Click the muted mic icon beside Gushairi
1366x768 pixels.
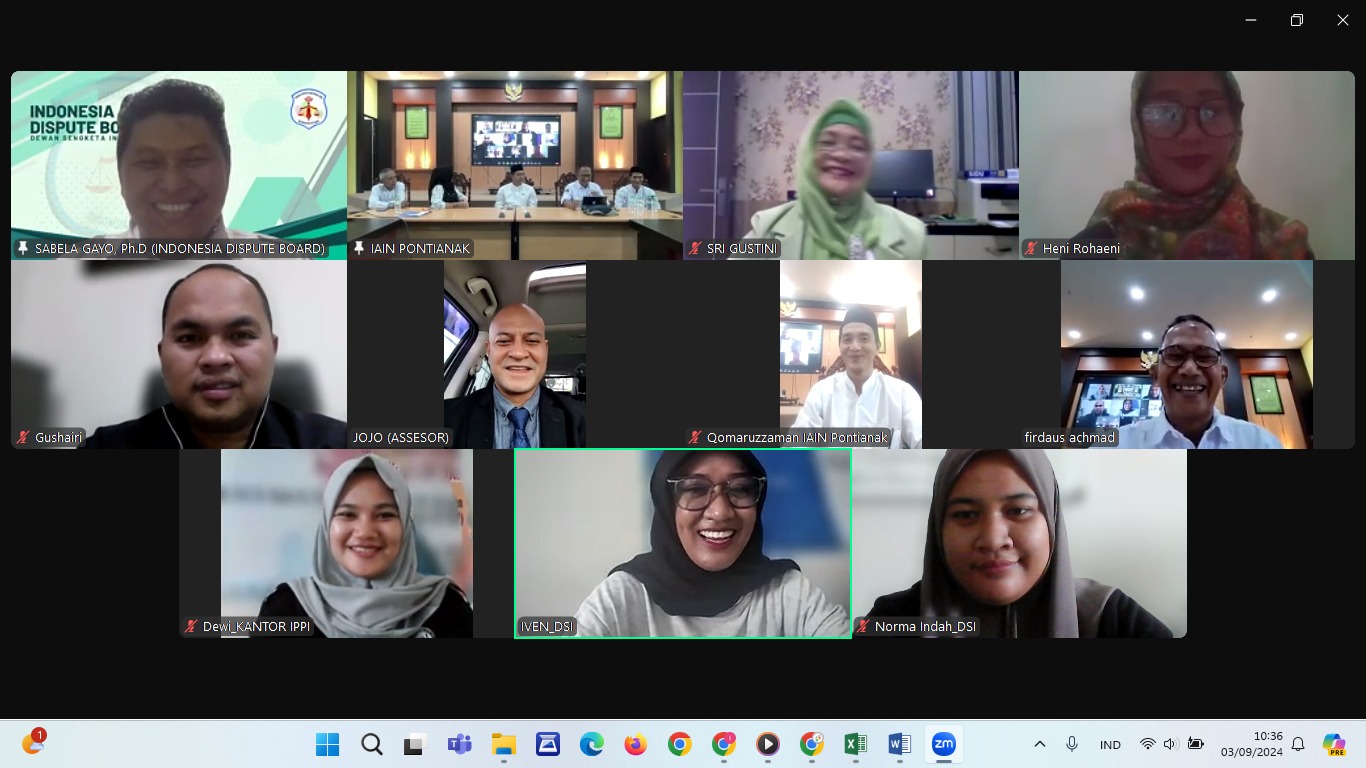click(x=23, y=437)
